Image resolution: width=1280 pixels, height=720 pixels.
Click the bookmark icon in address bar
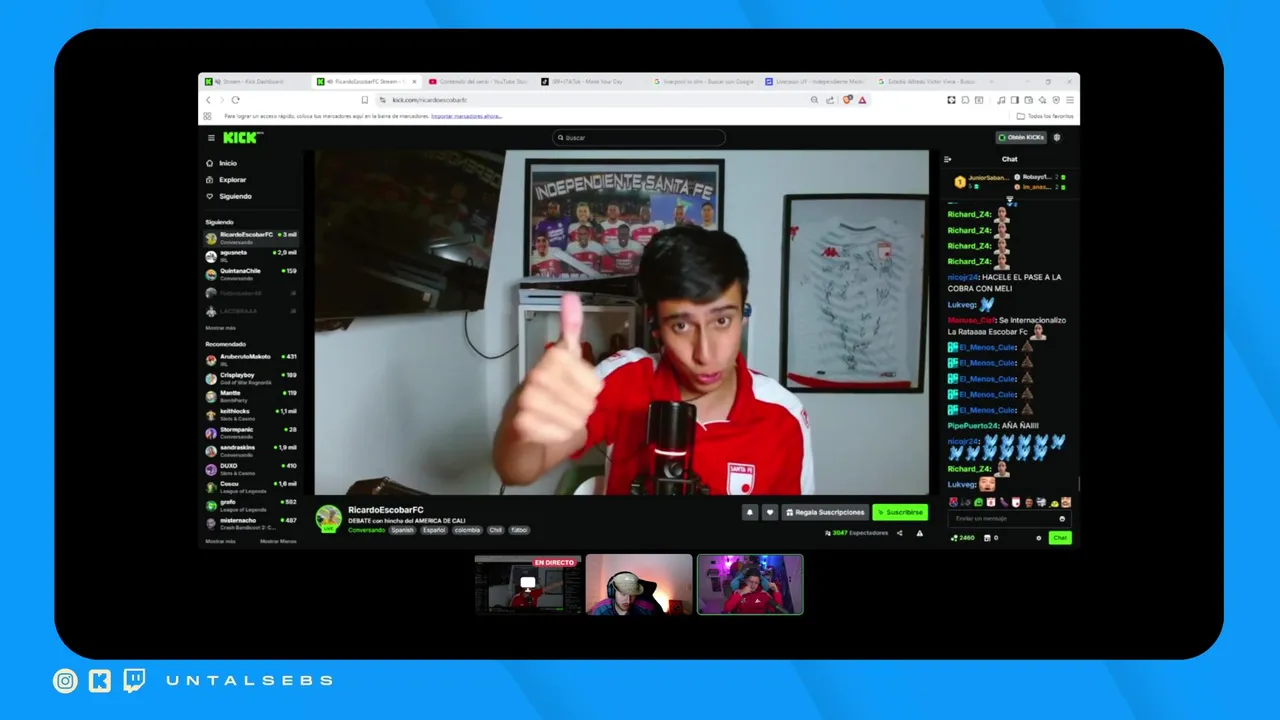tap(365, 100)
